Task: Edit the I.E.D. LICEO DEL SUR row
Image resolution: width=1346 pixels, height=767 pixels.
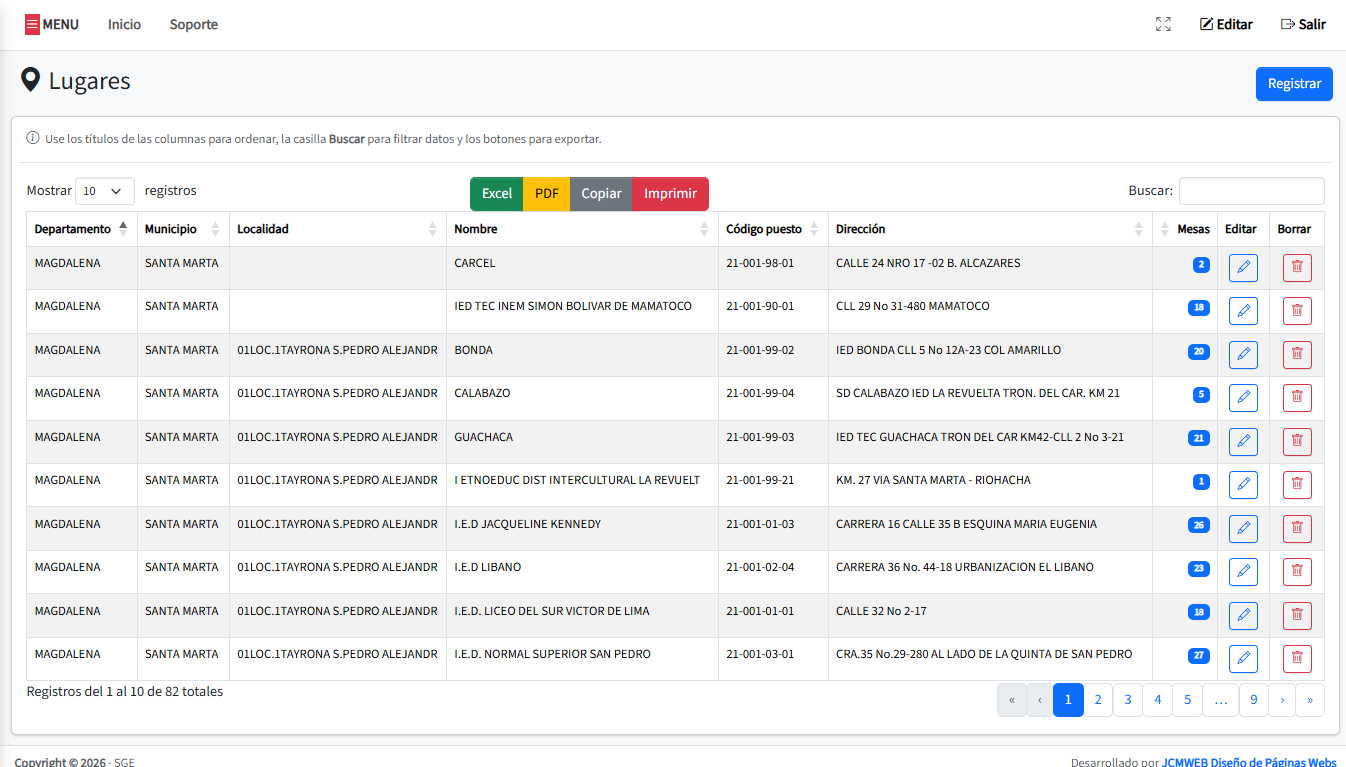Action: (x=1243, y=615)
